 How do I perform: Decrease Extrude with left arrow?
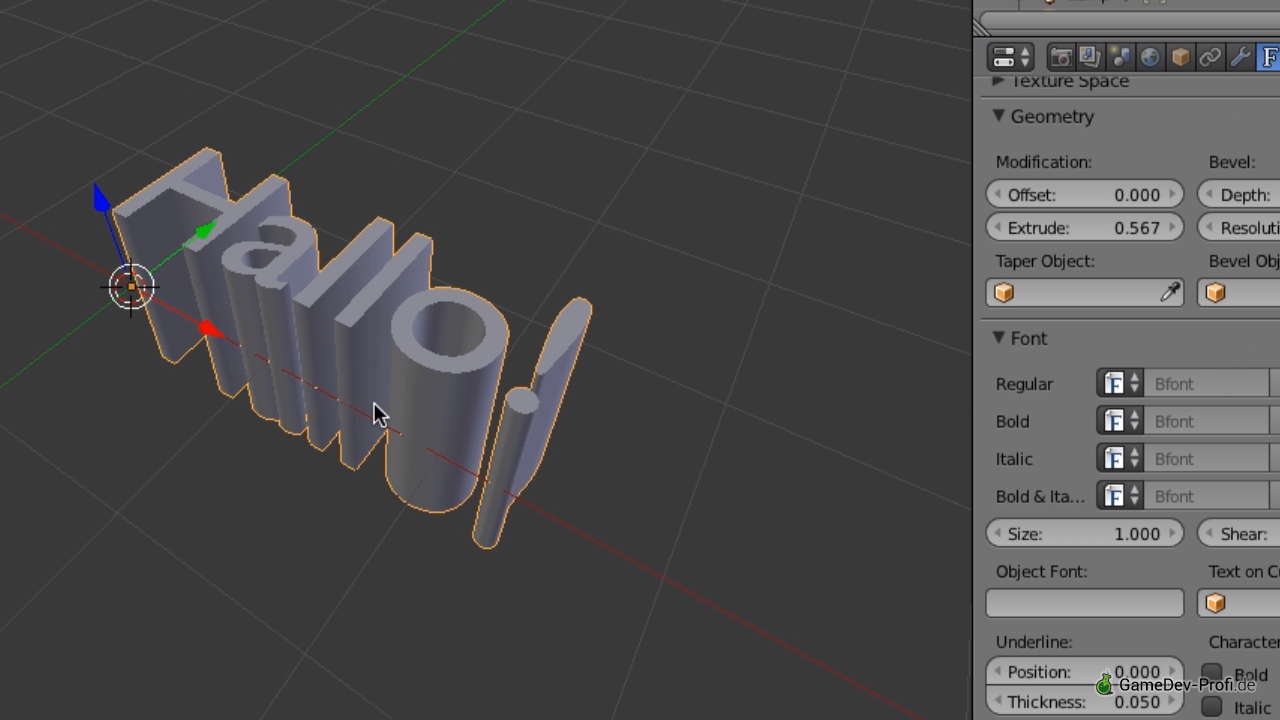click(x=997, y=228)
